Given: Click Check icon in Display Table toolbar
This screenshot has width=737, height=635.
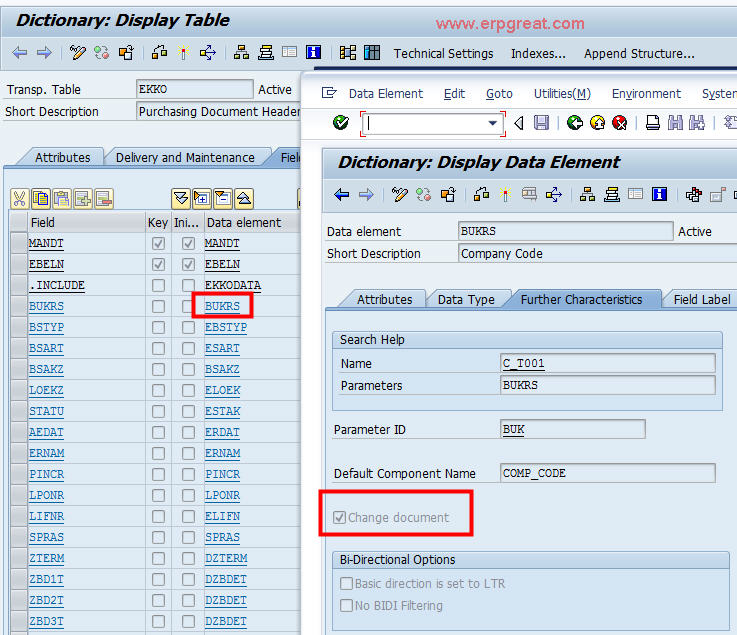Looking at the screenshot, I should pyautogui.click(x=159, y=53).
